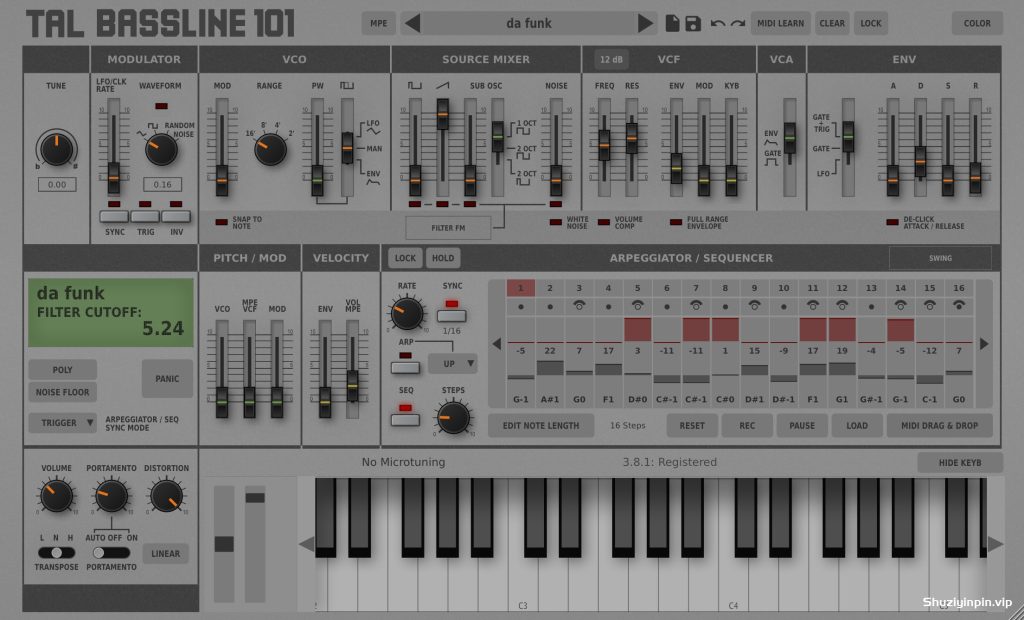This screenshot has width=1024, height=620.
Task: Enable Volume Comp
Action: click(x=604, y=222)
